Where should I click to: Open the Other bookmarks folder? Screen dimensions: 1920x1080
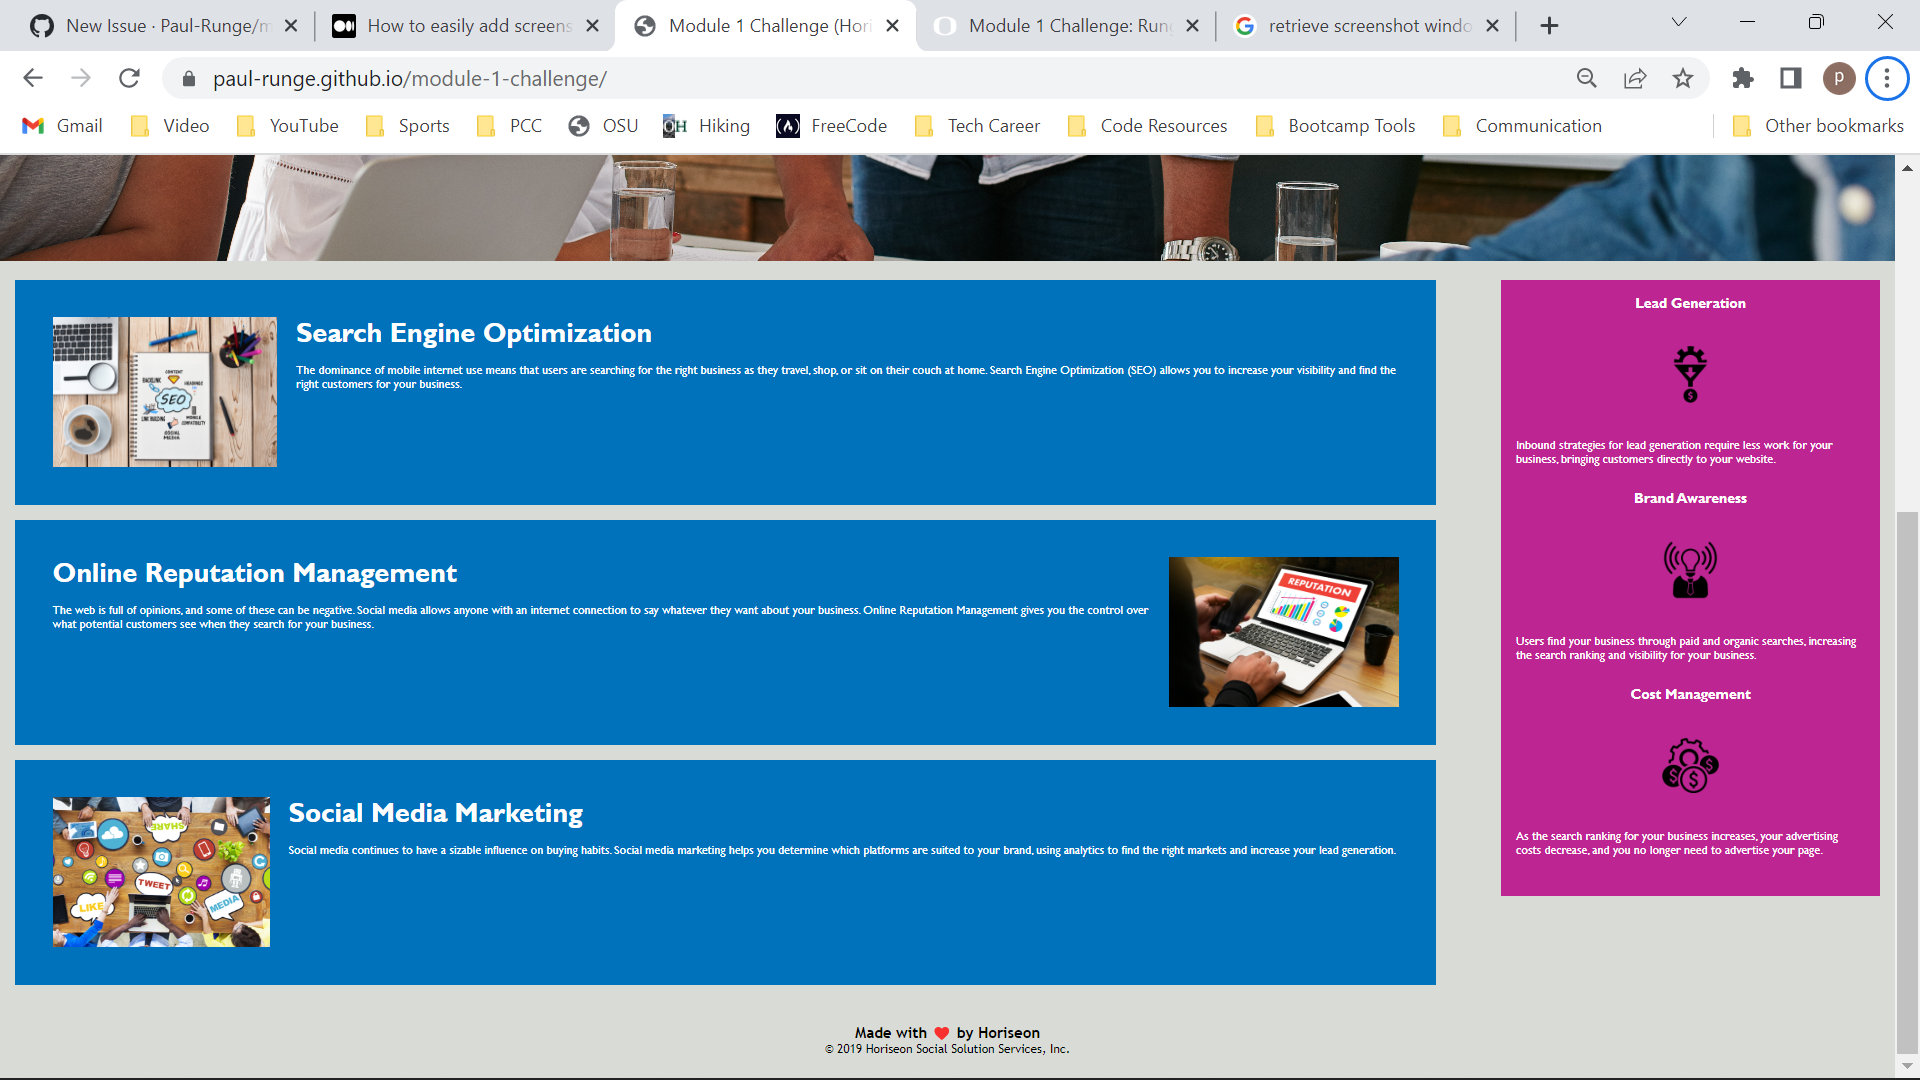tap(1818, 126)
